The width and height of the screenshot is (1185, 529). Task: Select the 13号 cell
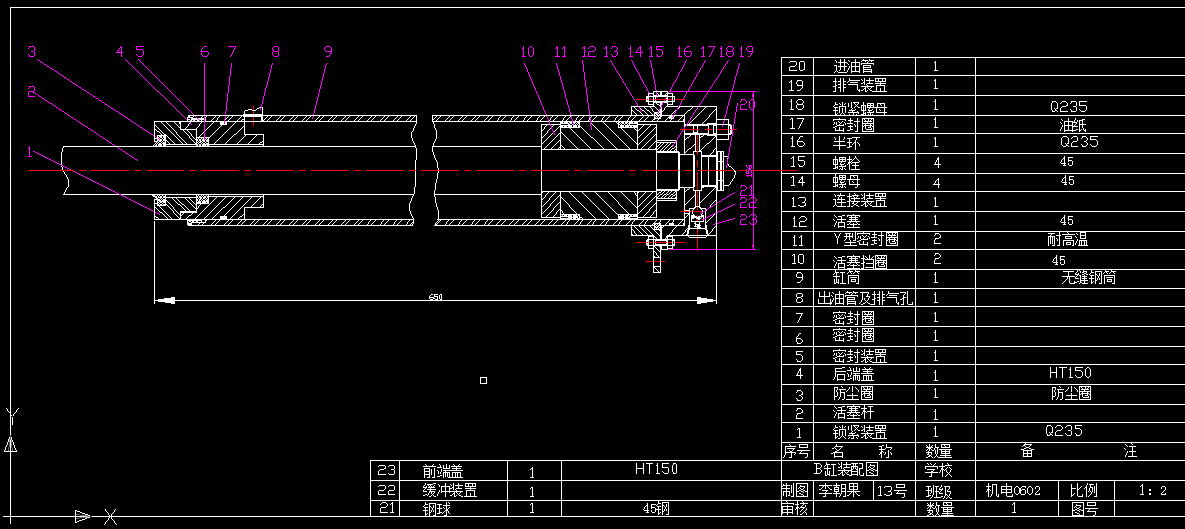click(893, 490)
